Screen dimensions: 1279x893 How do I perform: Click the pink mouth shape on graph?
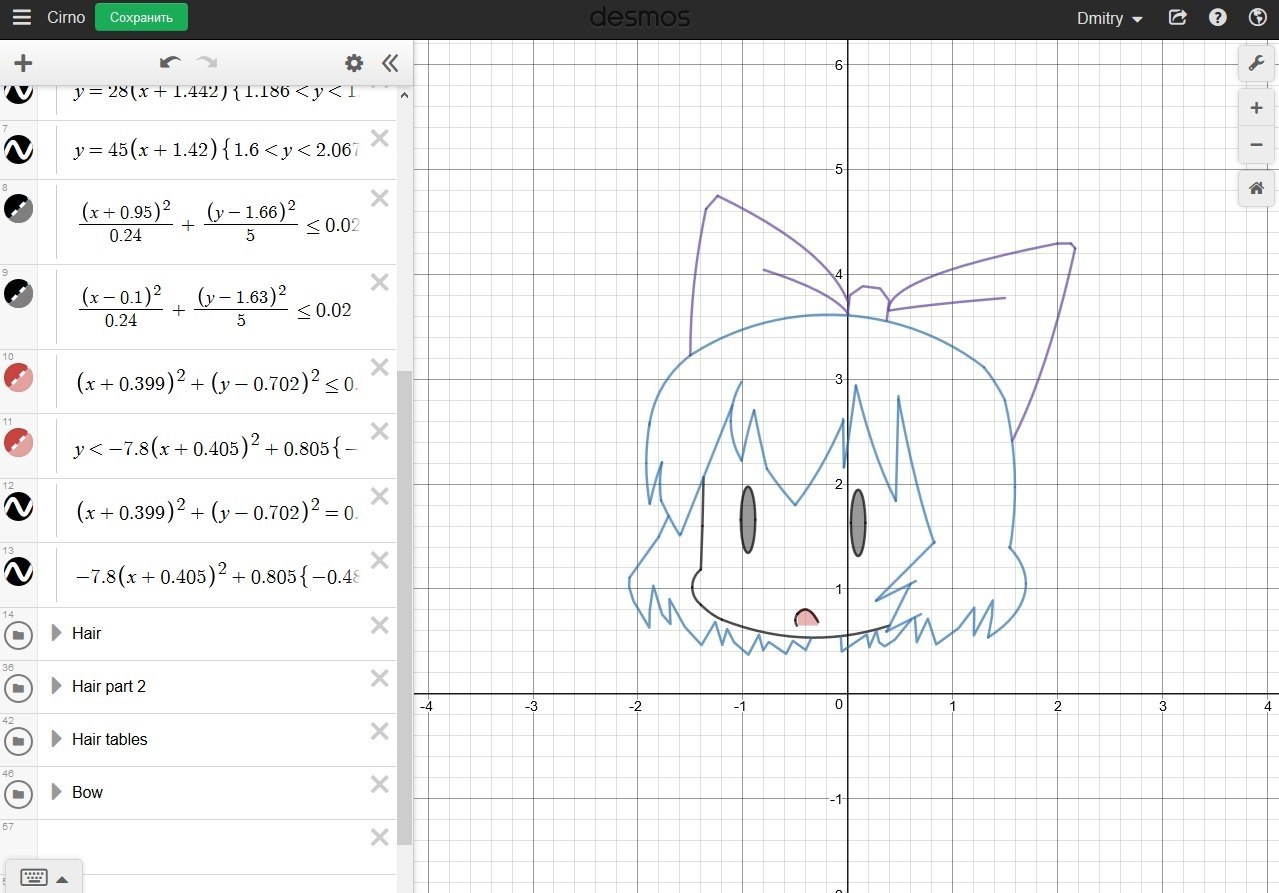click(806, 618)
